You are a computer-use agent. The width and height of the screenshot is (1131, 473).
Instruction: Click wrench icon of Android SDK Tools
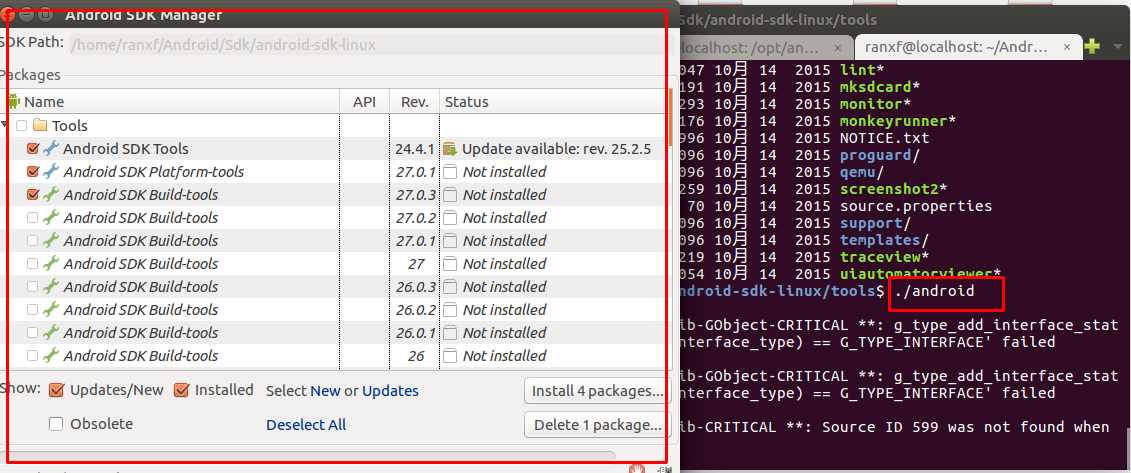pyautogui.click(x=50, y=149)
